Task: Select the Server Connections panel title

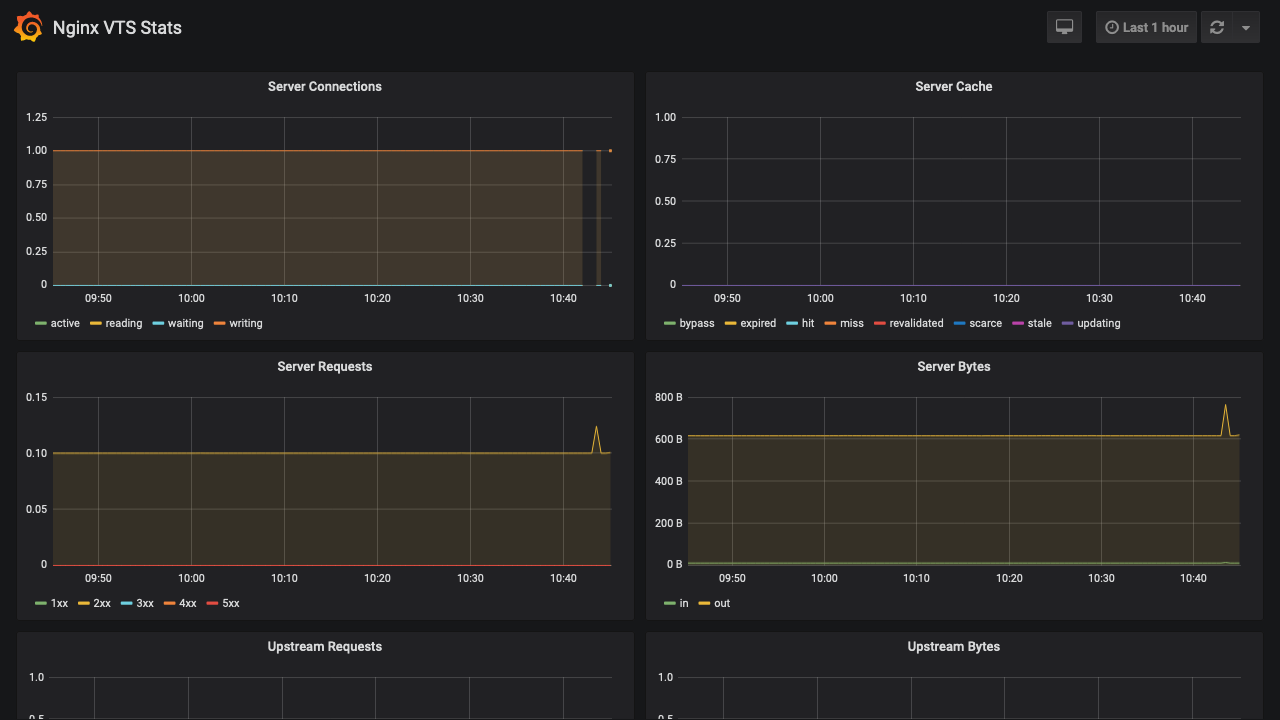Action: (x=324, y=86)
